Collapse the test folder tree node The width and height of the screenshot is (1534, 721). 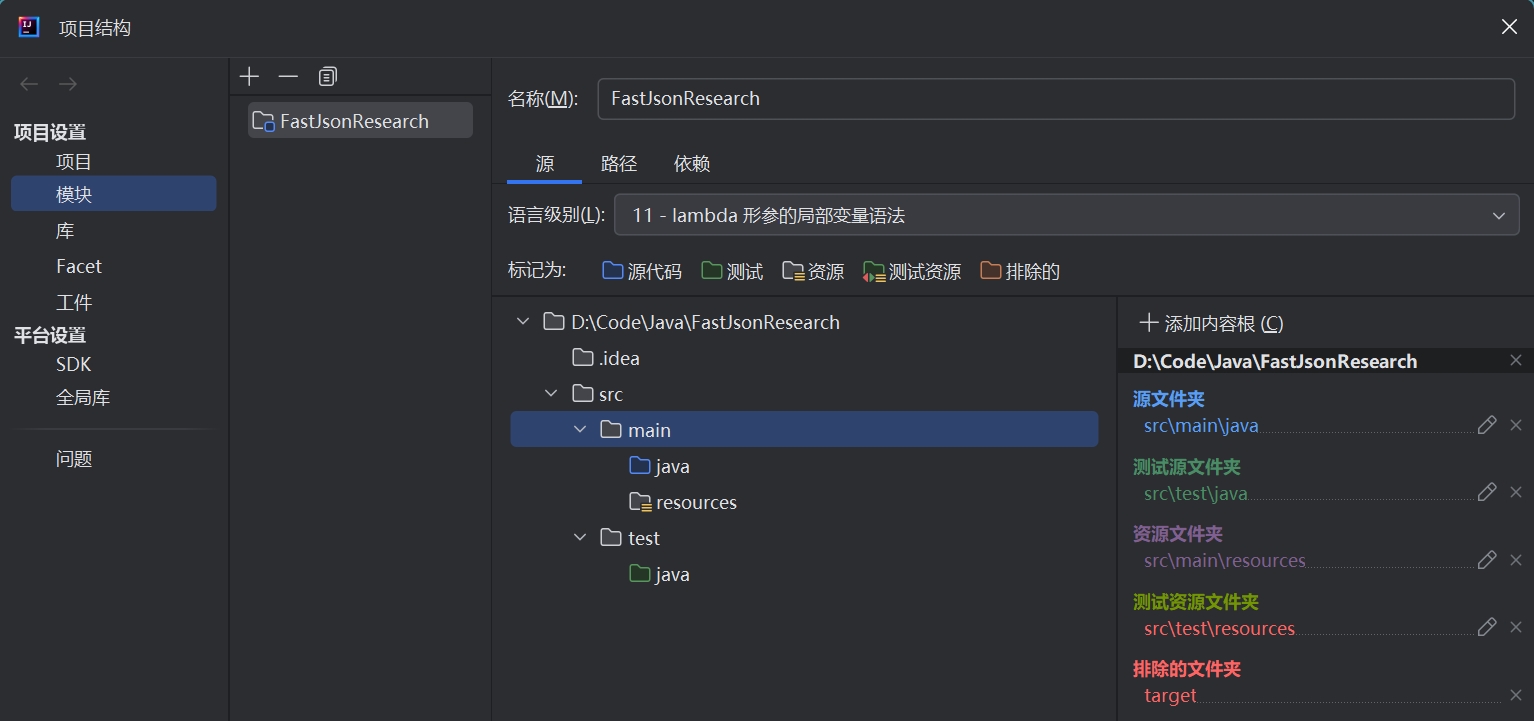pyautogui.click(x=580, y=538)
